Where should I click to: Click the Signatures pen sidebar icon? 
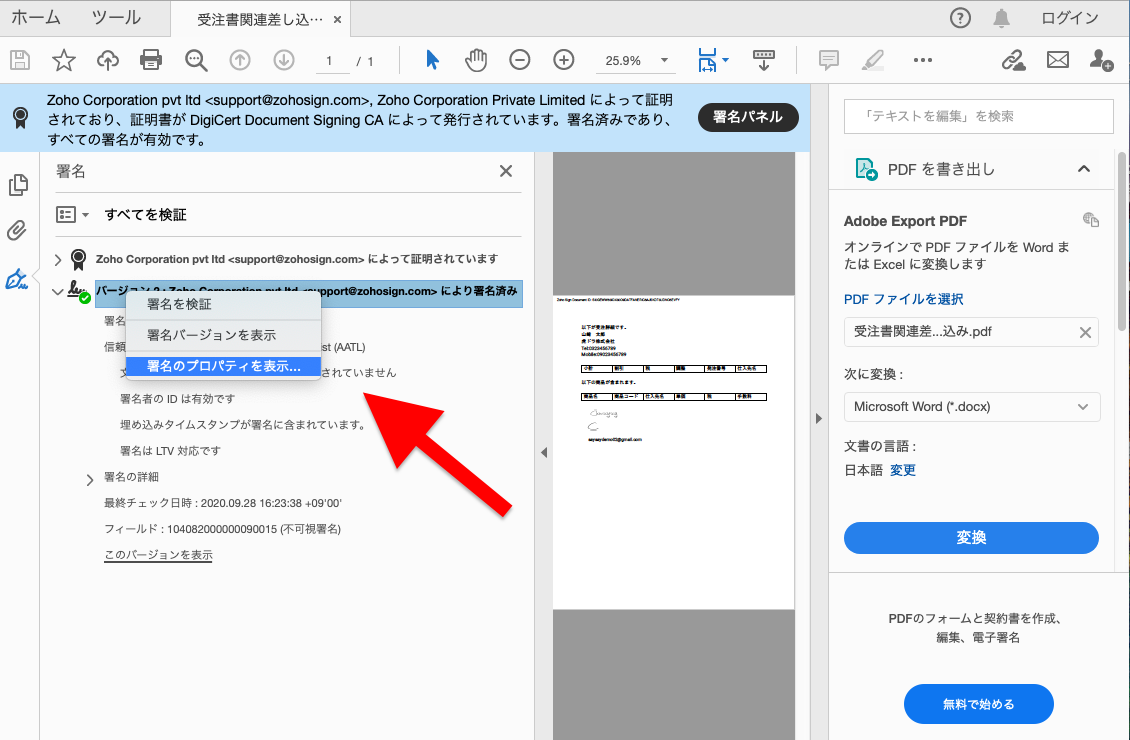coord(16,279)
